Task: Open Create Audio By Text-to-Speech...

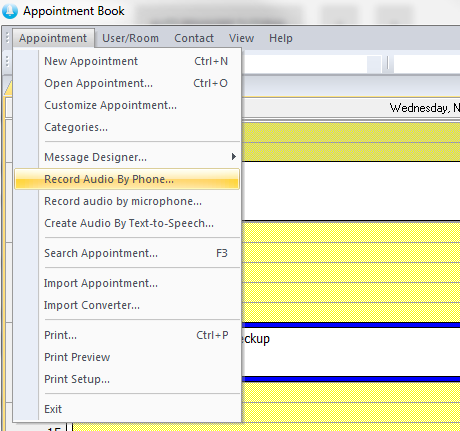Action: coord(127,223)
